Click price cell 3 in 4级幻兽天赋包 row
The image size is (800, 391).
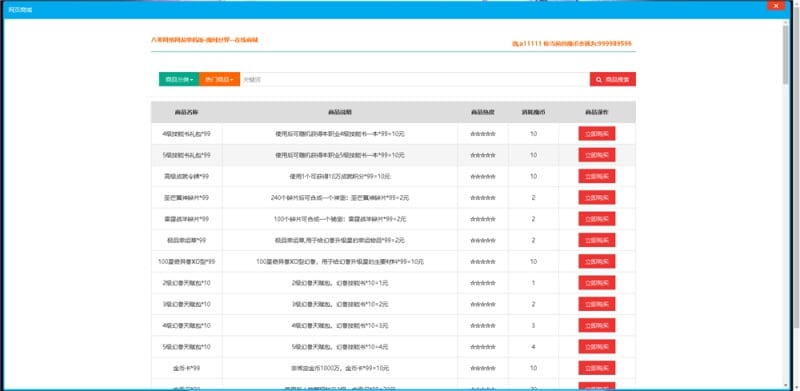coord(533,326)
